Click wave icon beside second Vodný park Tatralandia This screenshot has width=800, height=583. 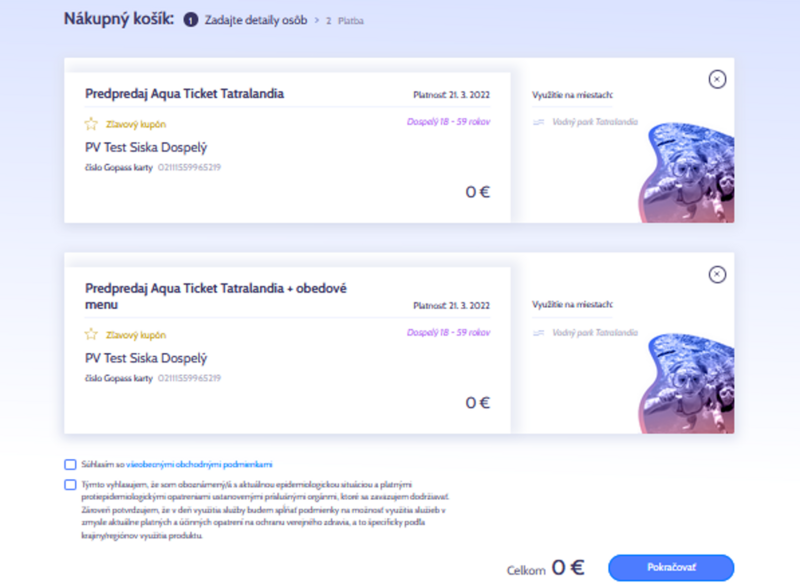click(538, 333)
